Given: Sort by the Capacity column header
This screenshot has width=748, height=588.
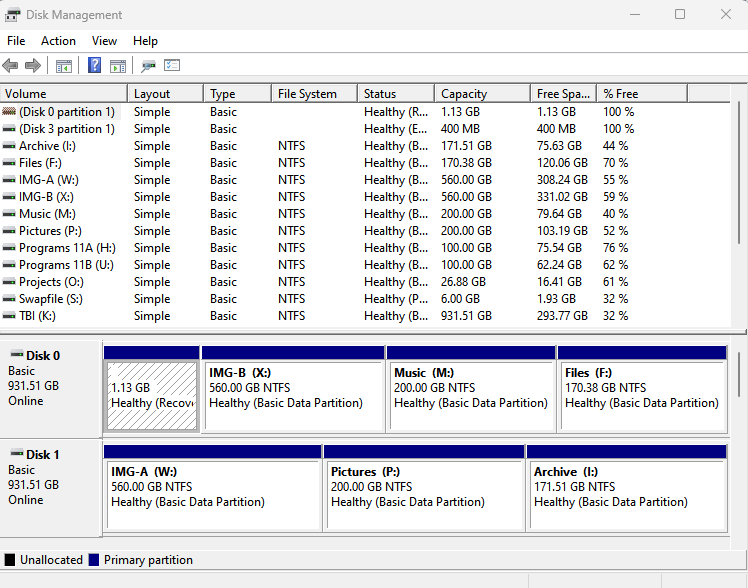Looking at the screenshot, I should (x=482, y=94).
